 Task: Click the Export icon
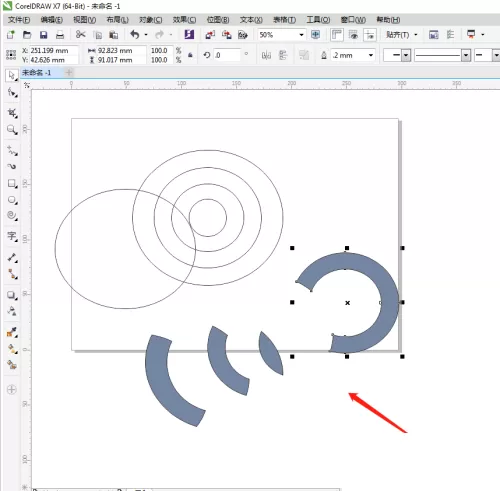(227, 35)
